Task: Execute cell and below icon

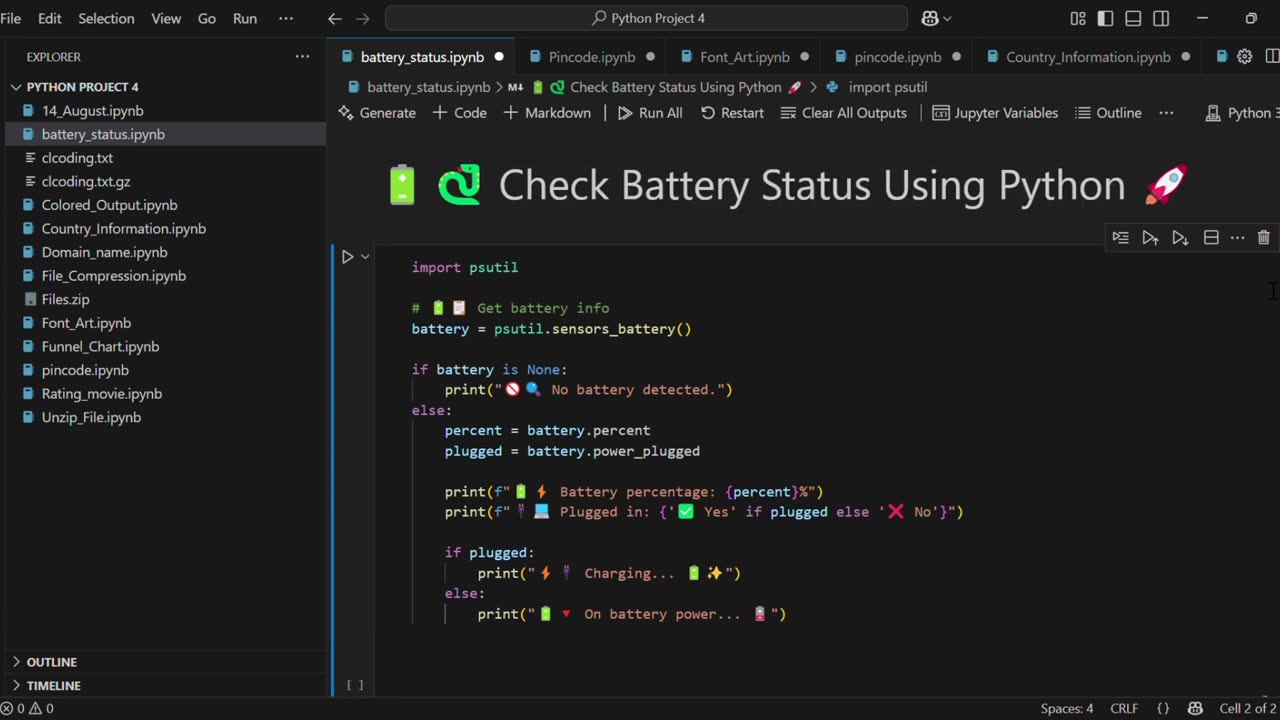Action: click(1180, 238)
